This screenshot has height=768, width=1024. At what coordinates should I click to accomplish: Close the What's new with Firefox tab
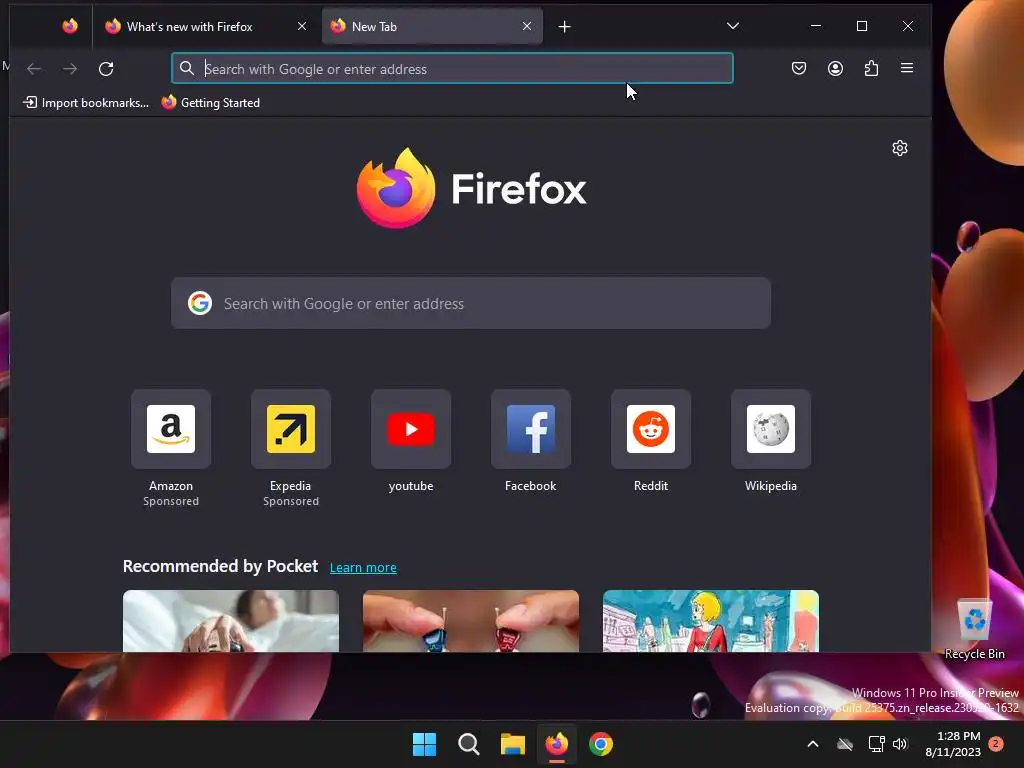302,26
